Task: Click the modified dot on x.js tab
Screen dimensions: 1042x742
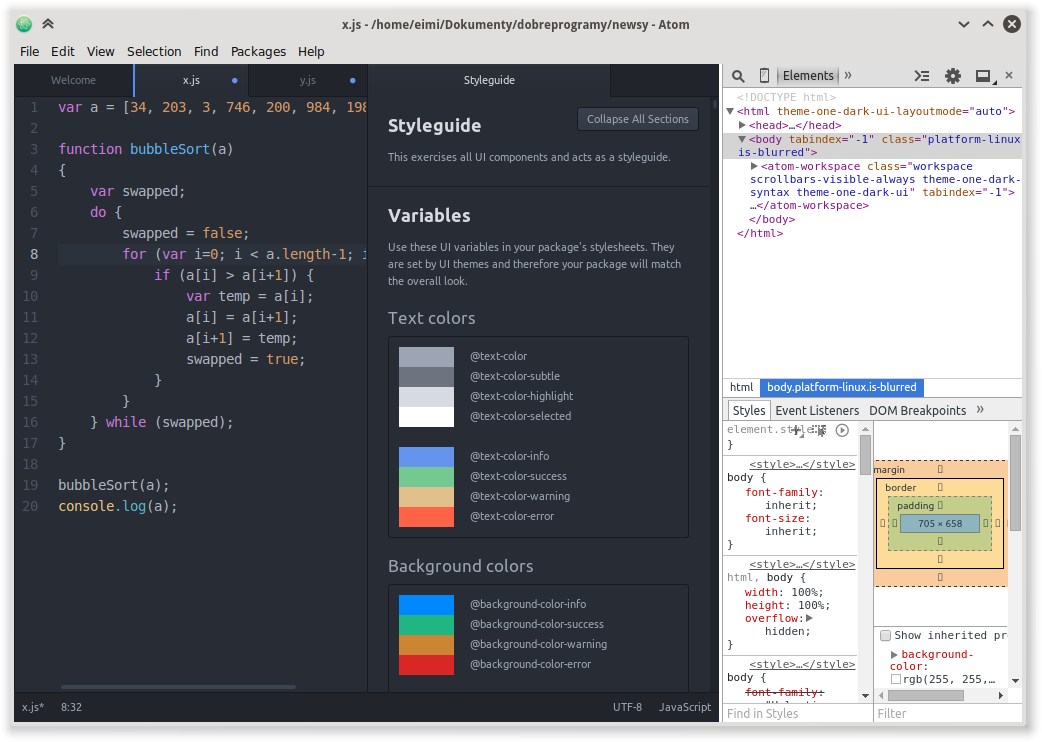Action: [235, 80]
